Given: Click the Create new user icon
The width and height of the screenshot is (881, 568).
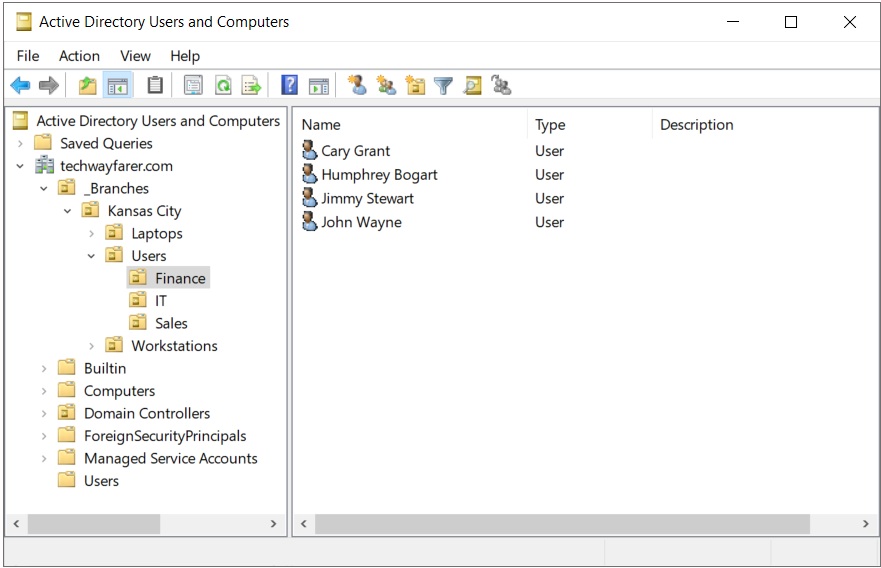Looking at the screenshot, I should coord(357,86).
